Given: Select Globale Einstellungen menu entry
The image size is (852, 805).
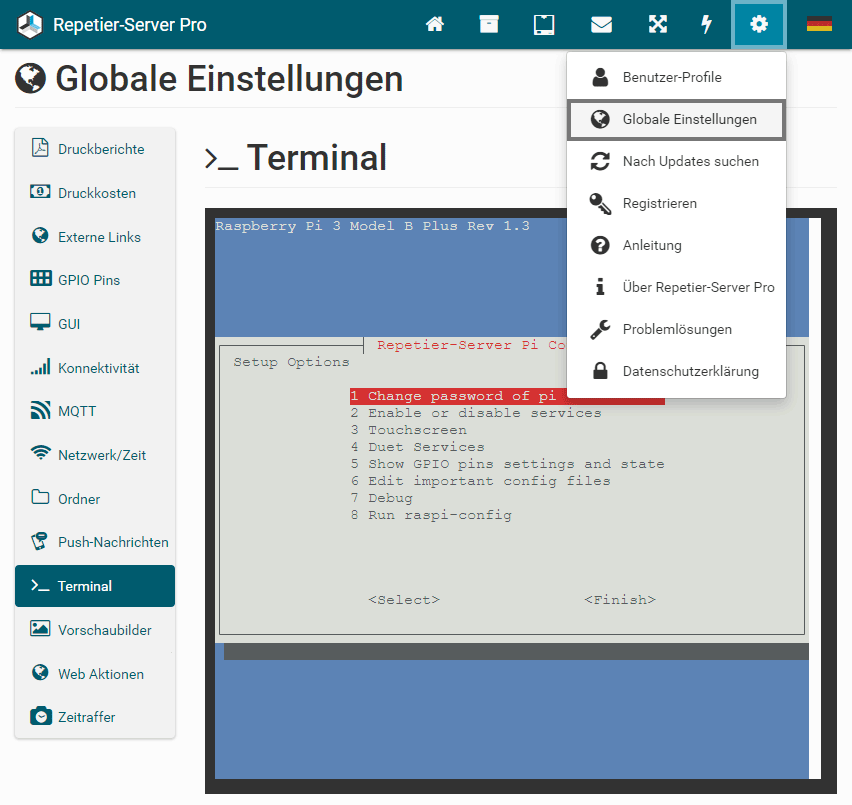Looking at the screenshot, I should (x=676, y=120).
